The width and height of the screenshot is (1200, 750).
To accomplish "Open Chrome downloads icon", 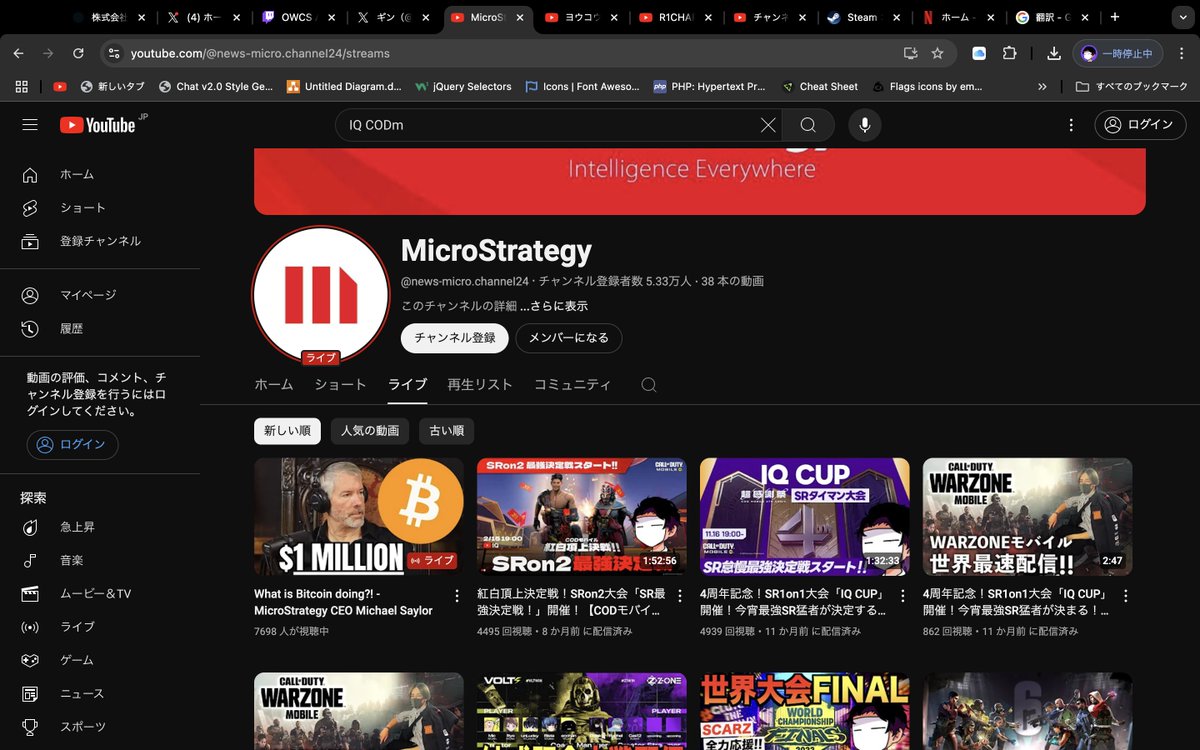I will [1054, 53].
